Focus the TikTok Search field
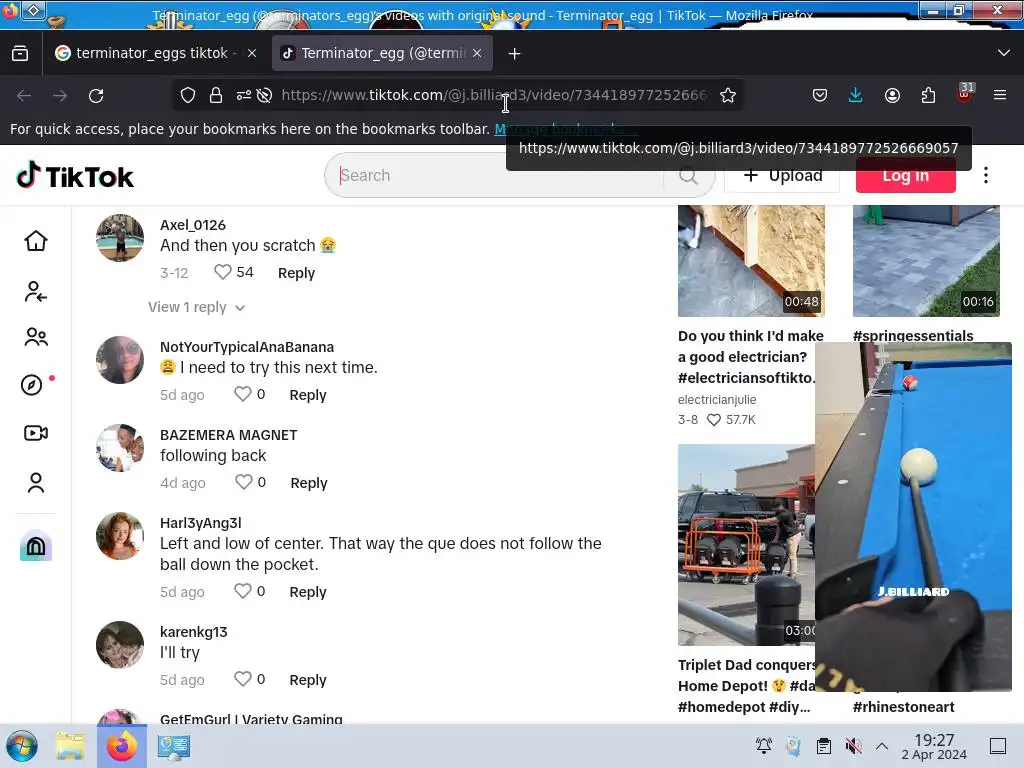Screen dimensions: 1024x768 coord(500,175)
